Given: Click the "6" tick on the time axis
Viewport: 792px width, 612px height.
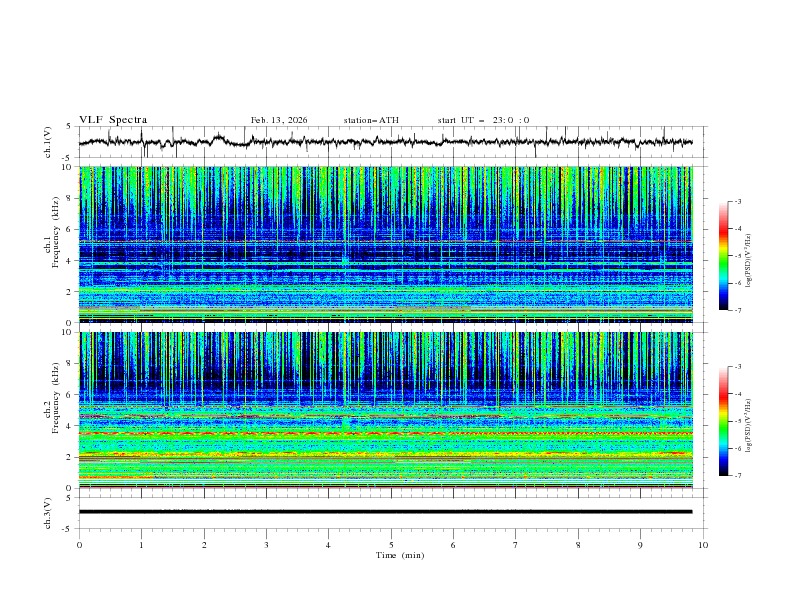Looking at the screenshot, I should tap(453, 545).
